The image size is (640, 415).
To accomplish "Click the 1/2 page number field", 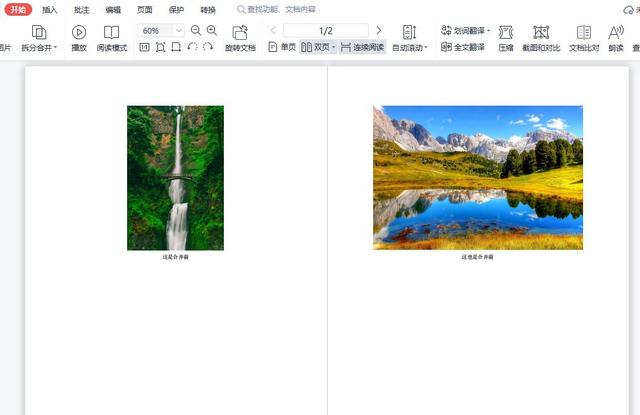I will pos(326,31).
